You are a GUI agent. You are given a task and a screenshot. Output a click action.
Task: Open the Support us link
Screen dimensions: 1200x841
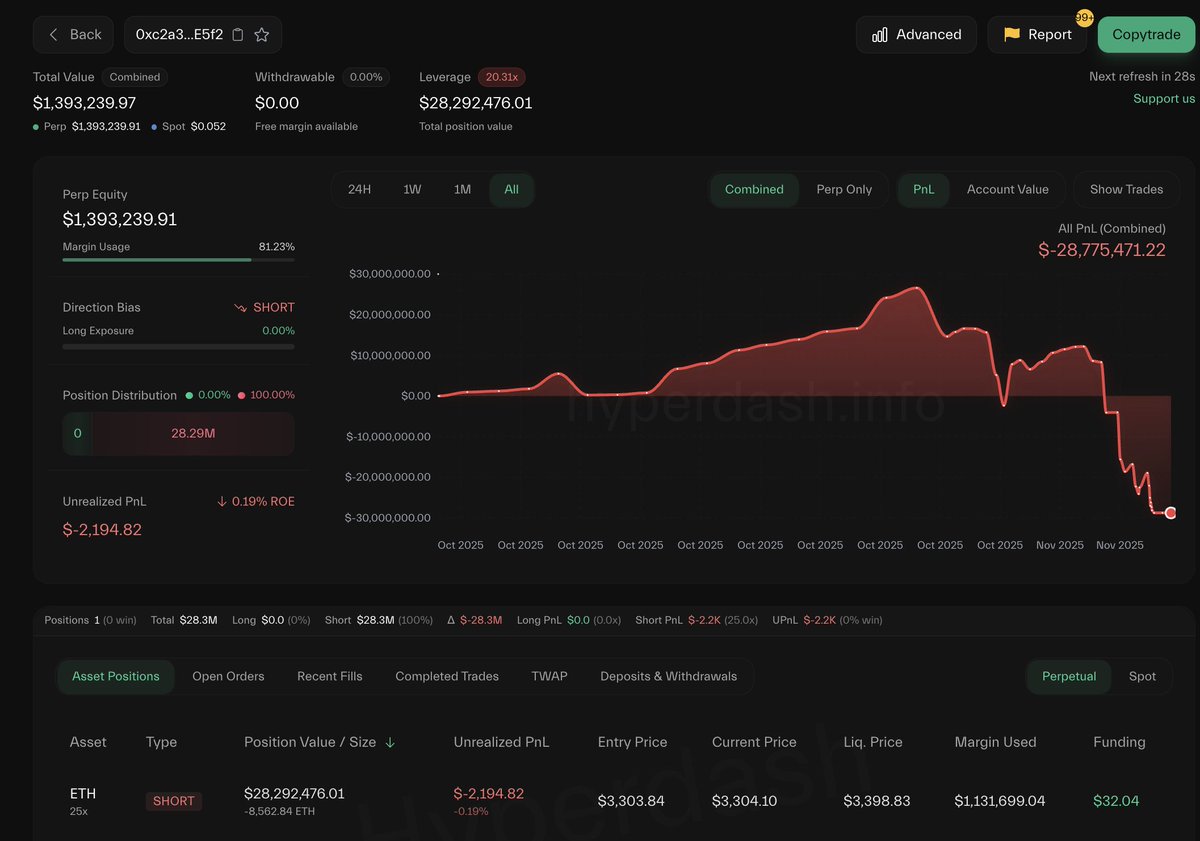pos(1164,99)
